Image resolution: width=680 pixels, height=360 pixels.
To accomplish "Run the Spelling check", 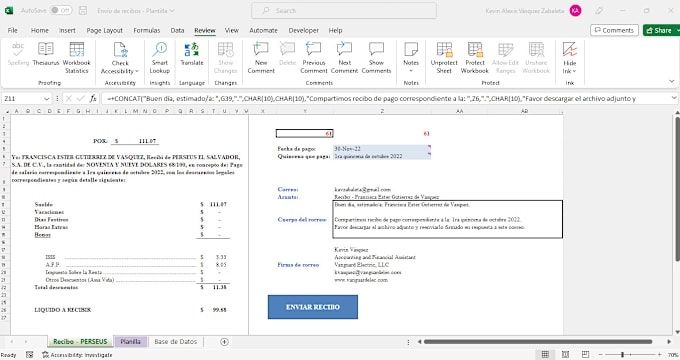I will pos(18,54).
